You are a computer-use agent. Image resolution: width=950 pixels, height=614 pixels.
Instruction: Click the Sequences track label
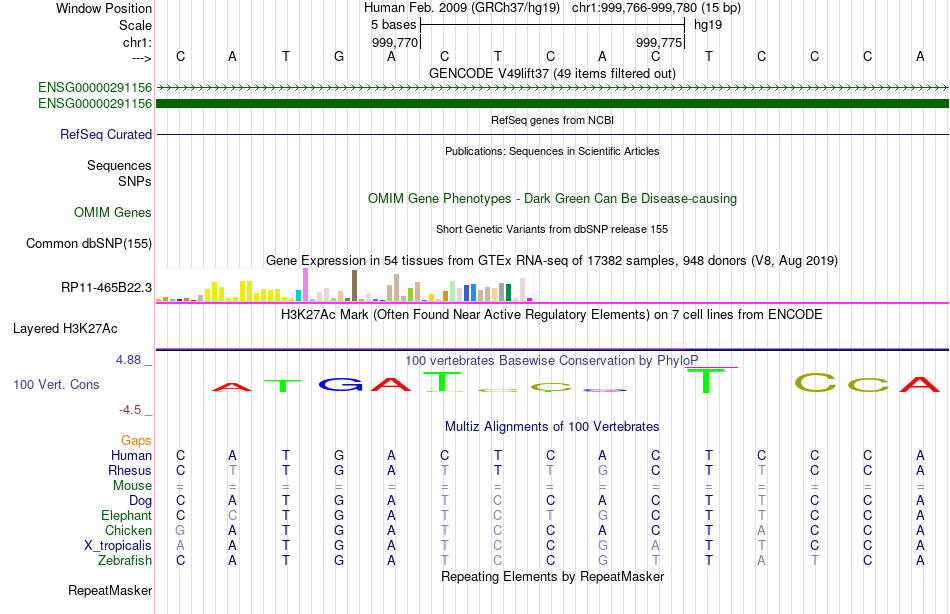coord(119,165)
